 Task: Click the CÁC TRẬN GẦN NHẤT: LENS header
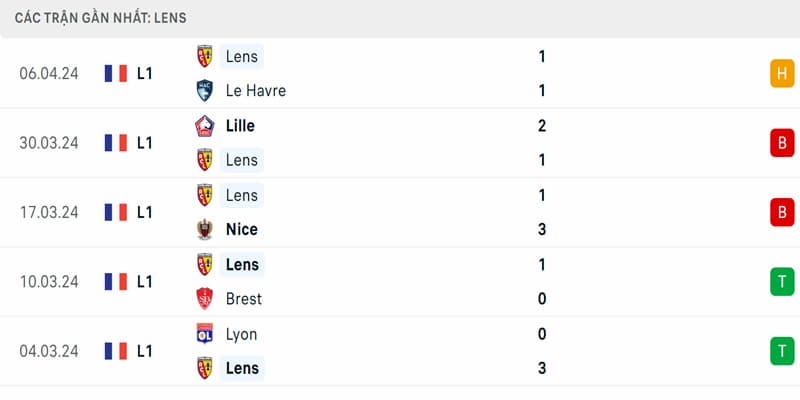(101, 18)
